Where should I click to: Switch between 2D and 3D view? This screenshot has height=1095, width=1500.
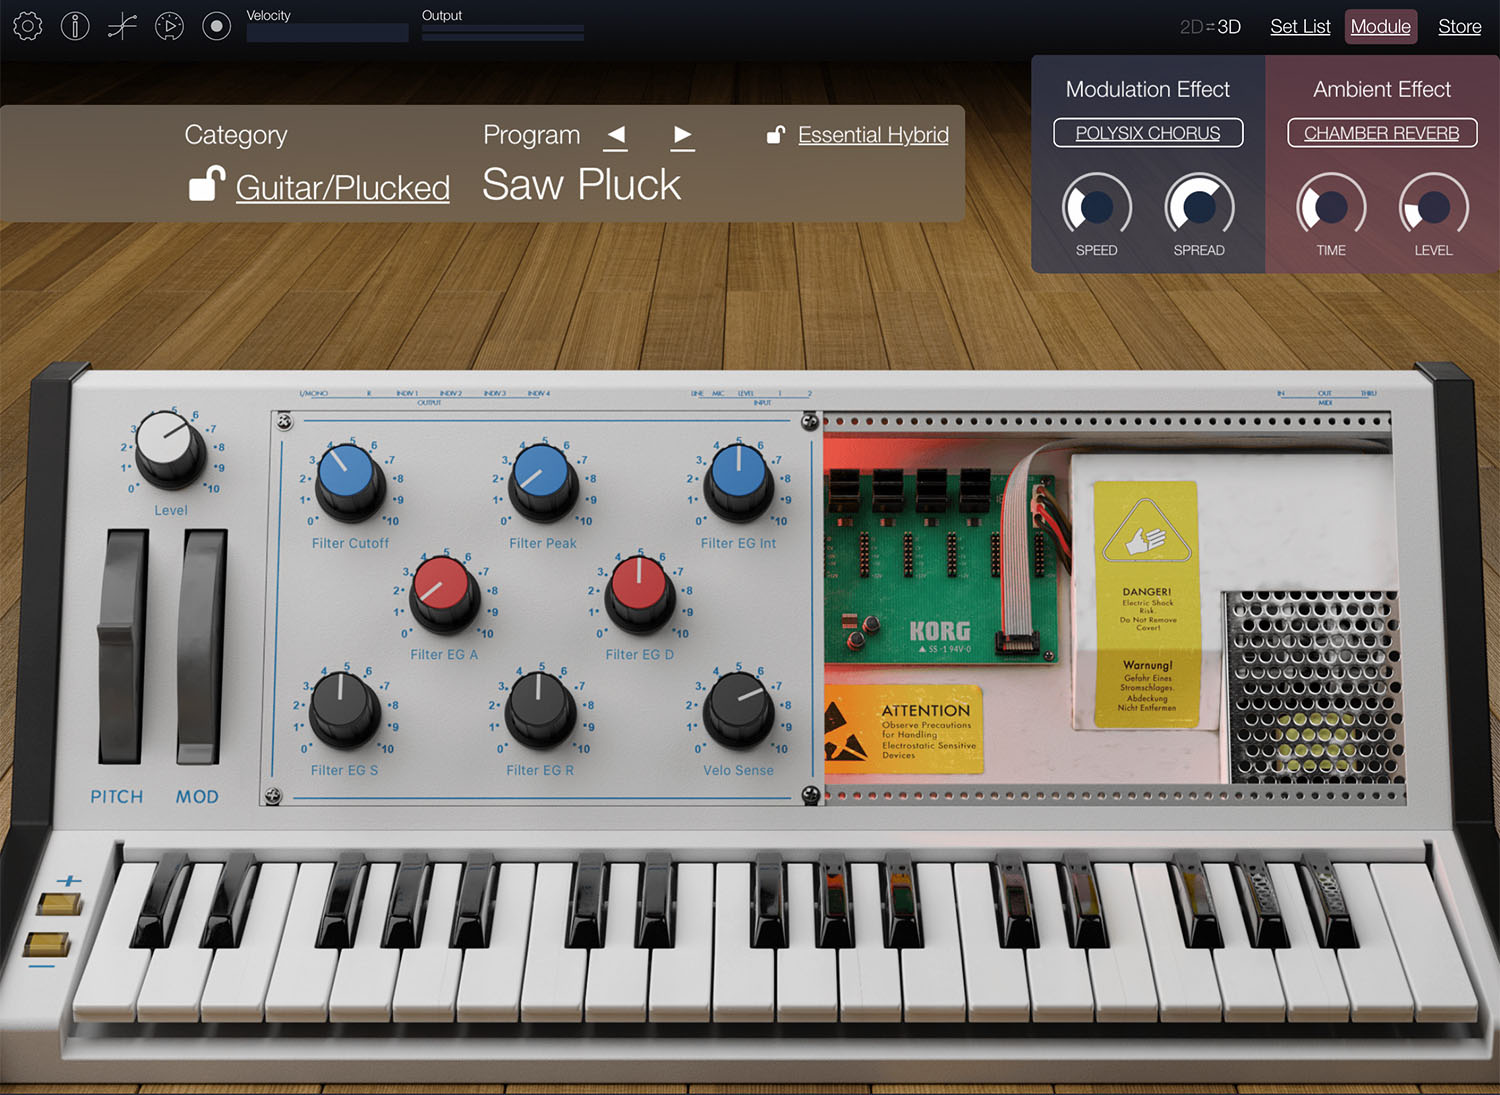coord(1210,27)
